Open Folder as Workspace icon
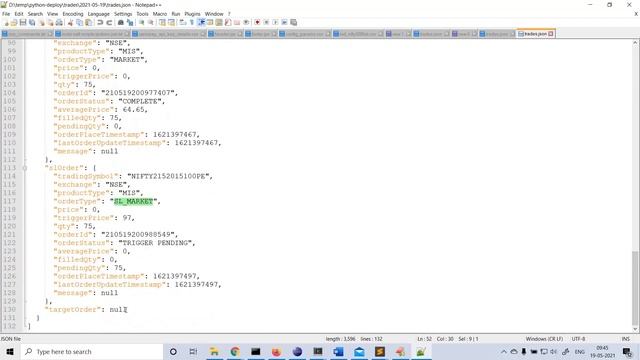640x360 pixels. coord(237,22)
